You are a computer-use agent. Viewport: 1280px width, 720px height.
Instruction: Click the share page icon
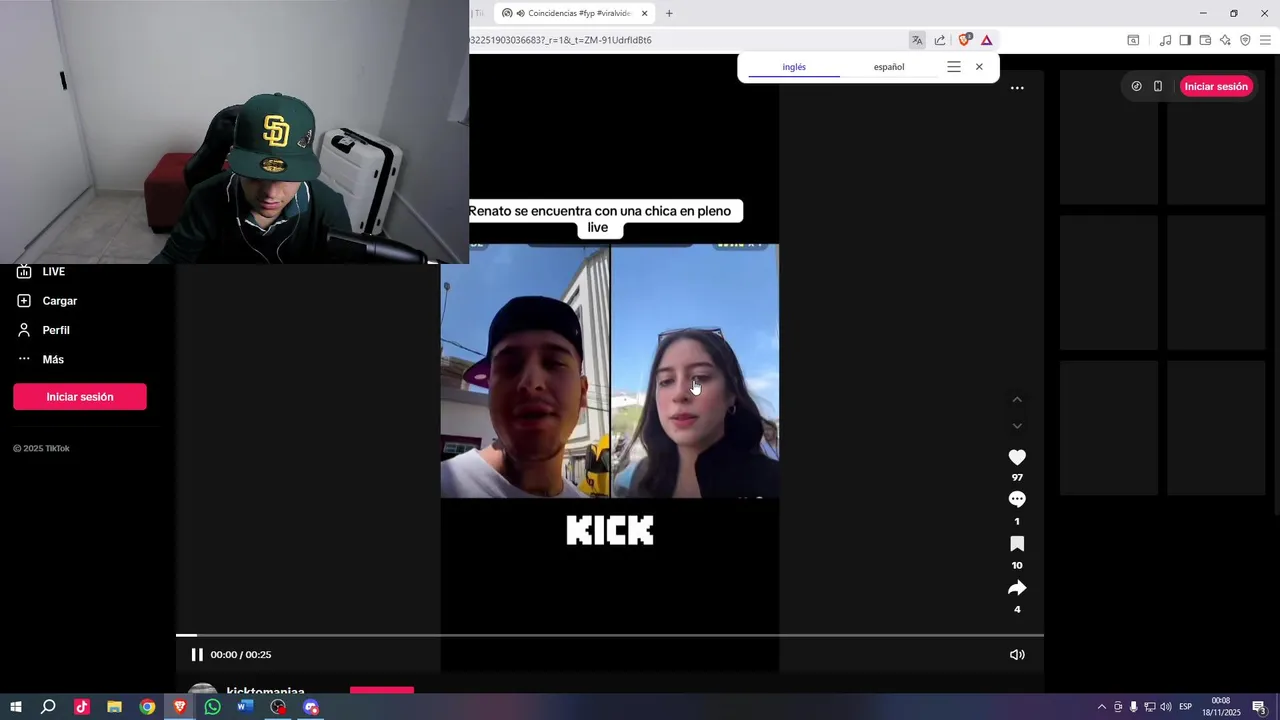point(940,40)
